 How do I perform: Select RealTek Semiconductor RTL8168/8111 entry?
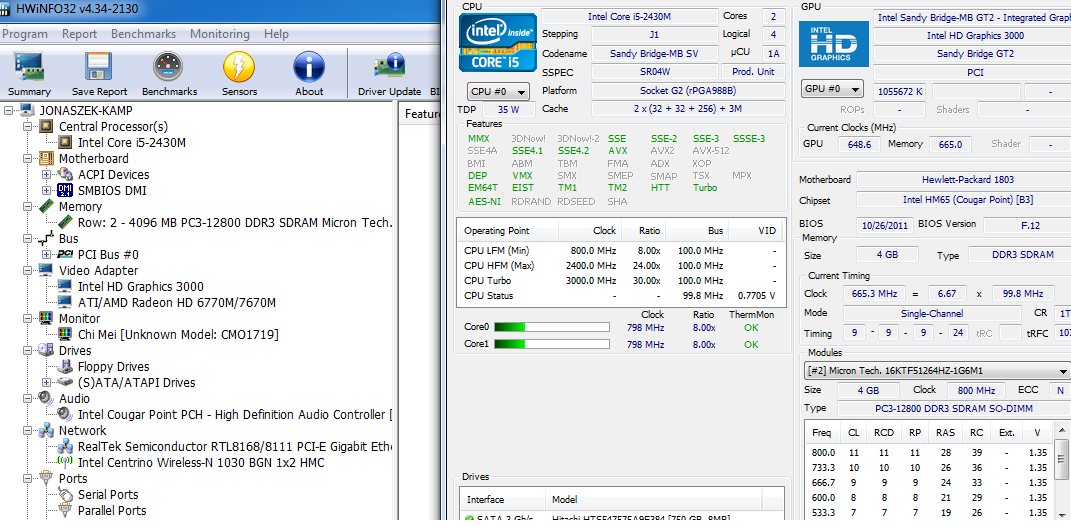235,446
